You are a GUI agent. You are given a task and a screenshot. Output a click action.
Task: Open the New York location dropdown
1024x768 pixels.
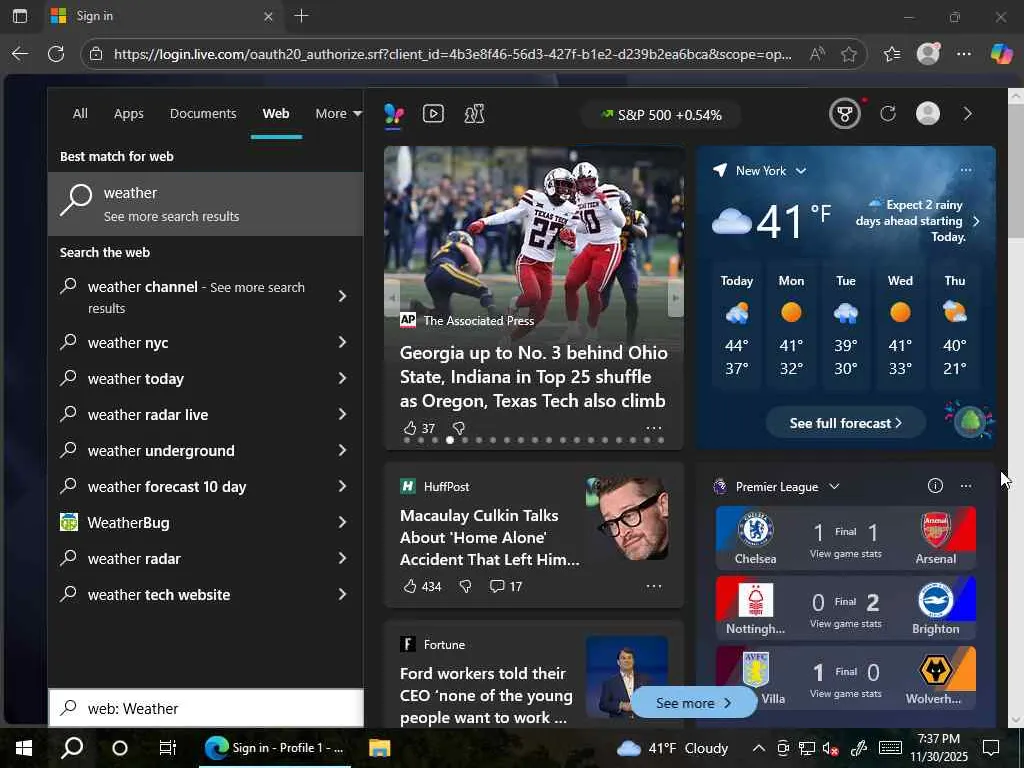pos(770,170)
